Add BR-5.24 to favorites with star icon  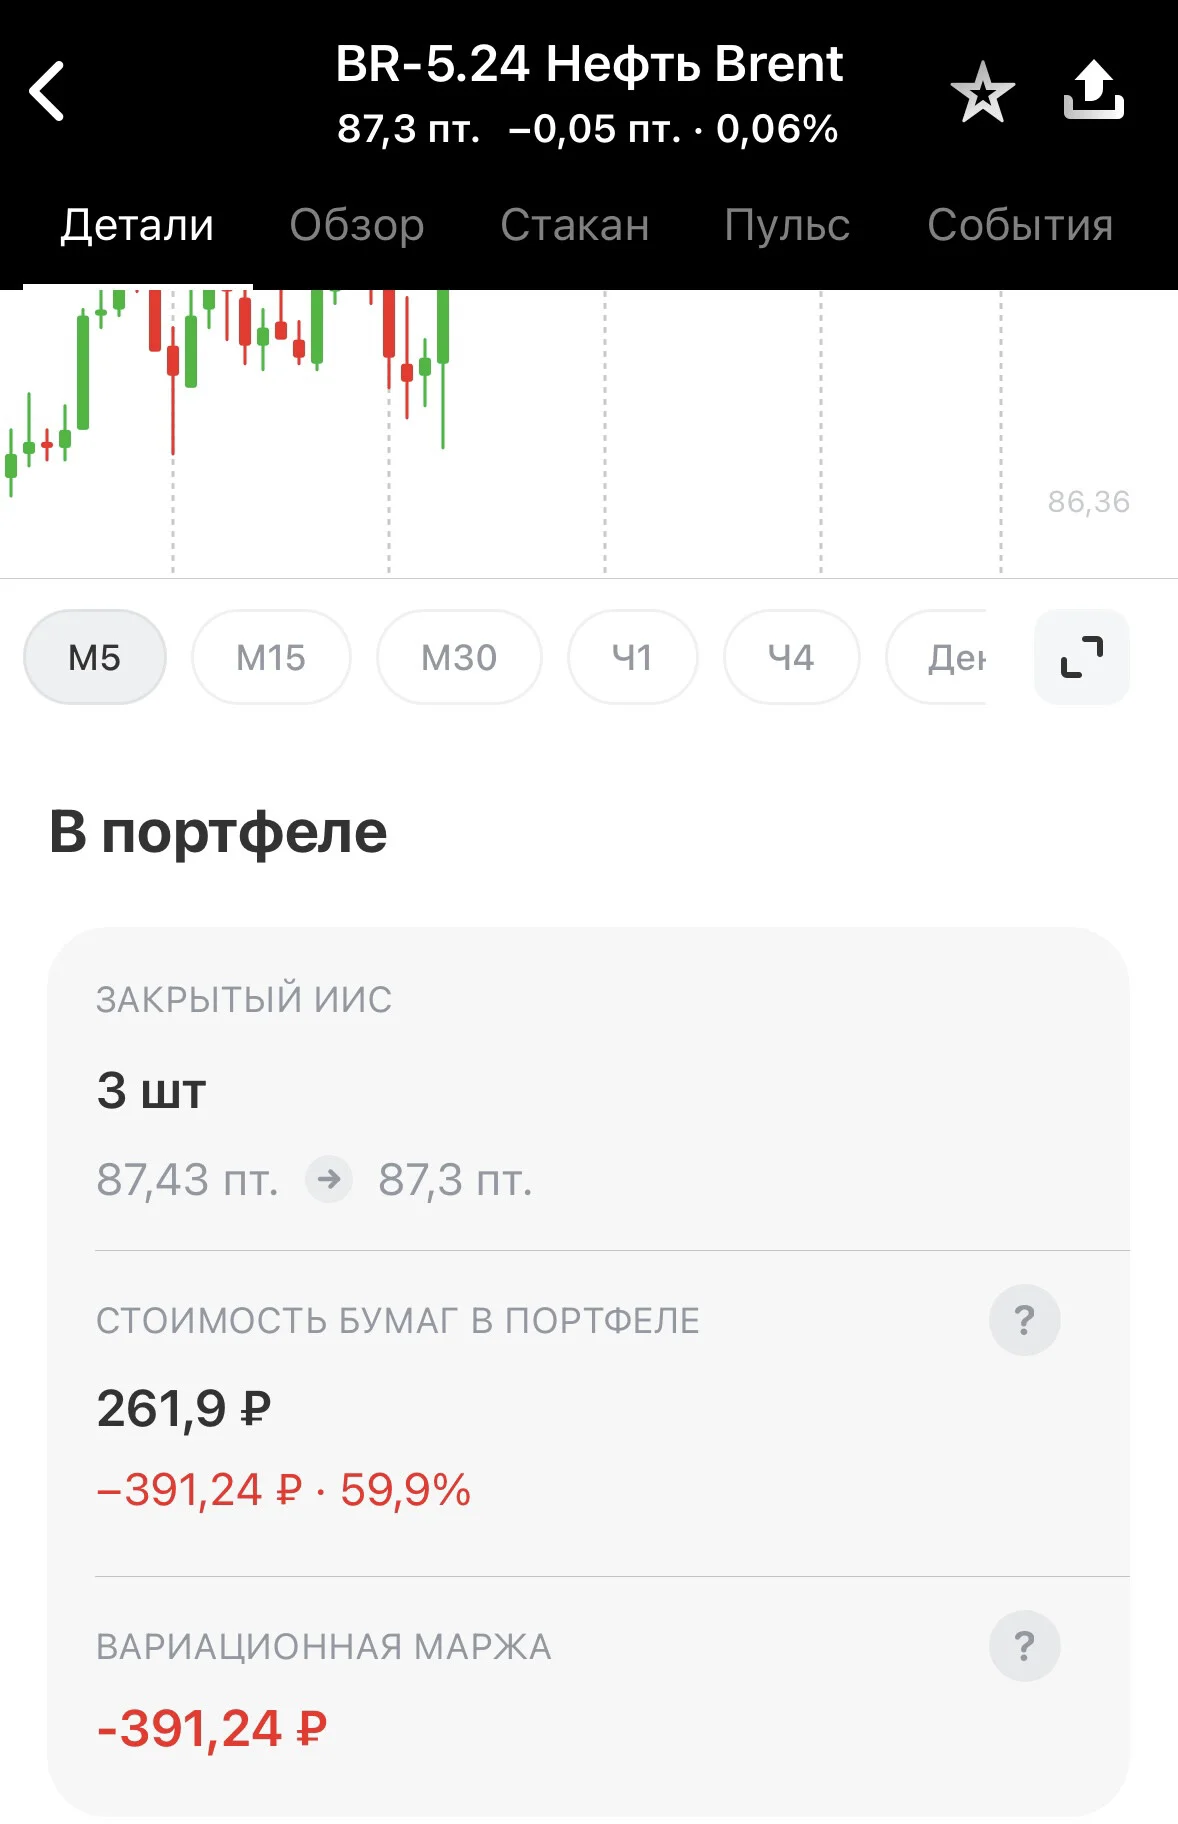pos(982,92)
